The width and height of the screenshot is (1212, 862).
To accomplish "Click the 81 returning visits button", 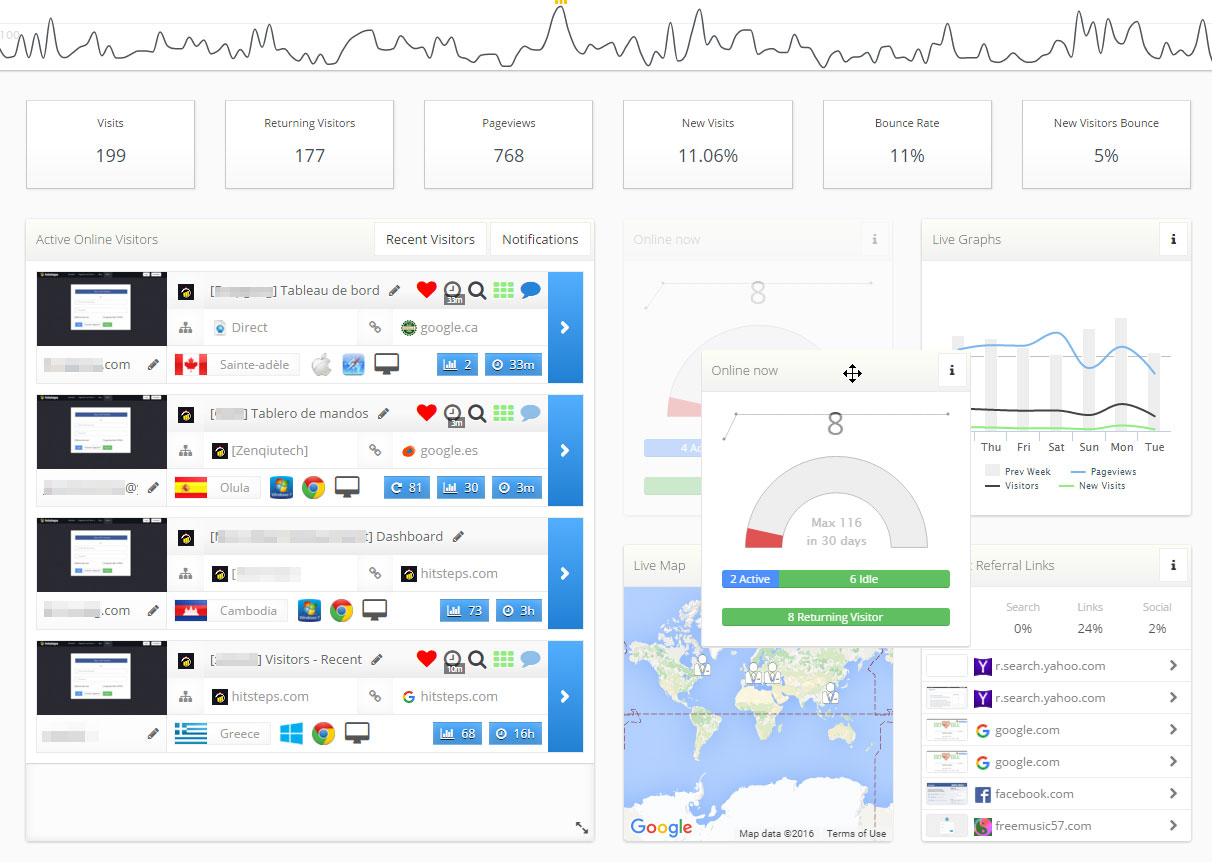I will click(x=407, y=487).
